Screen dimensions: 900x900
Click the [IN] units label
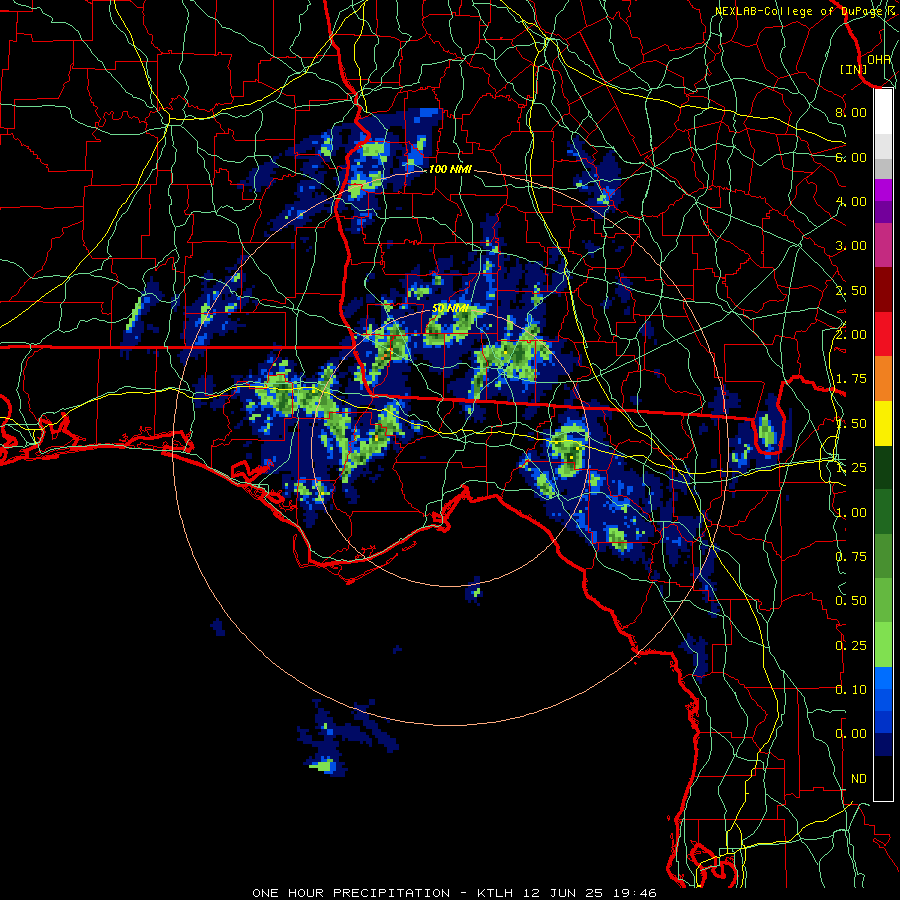click(x=854, y=69)
